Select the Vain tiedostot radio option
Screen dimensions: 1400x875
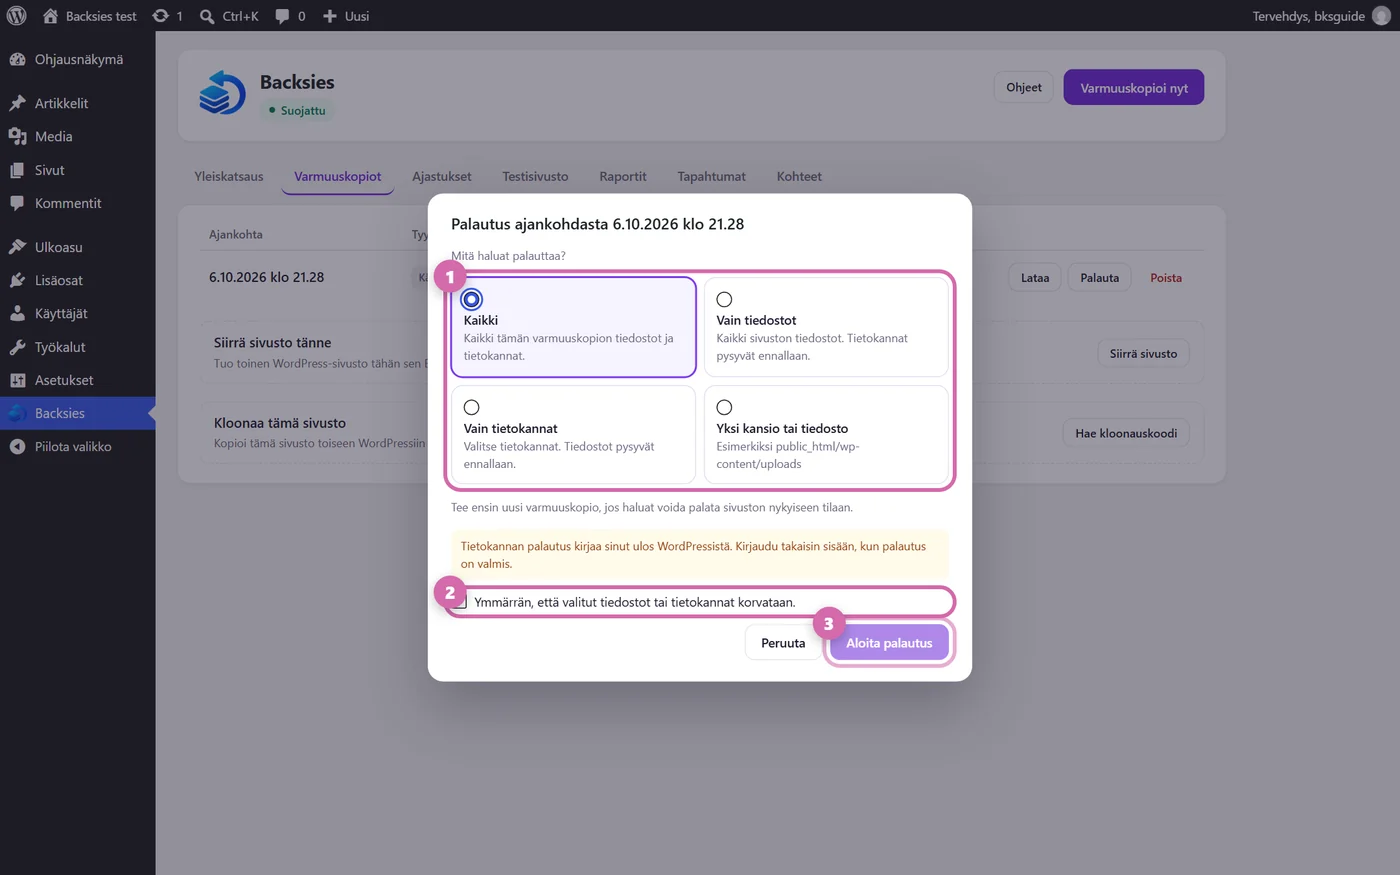coord(724,299)
